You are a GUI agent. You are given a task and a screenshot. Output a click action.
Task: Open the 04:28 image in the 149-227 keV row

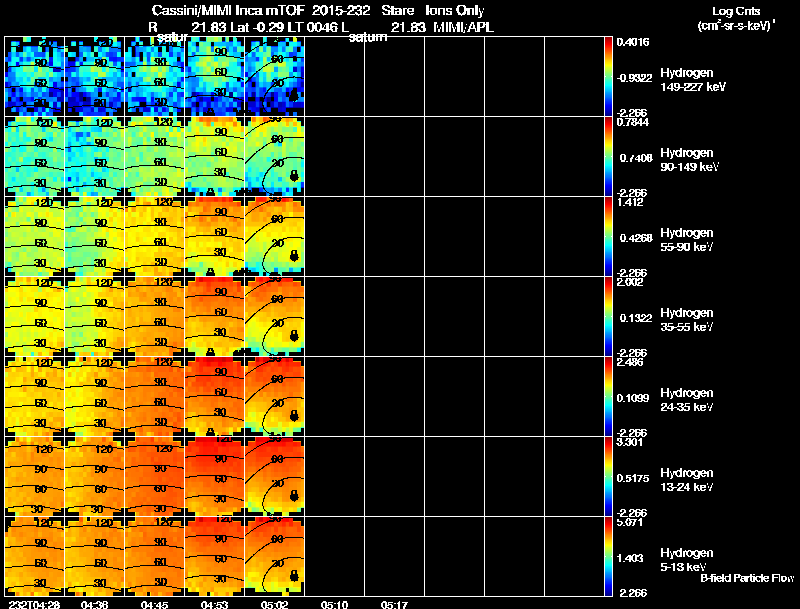click(x=35, y=76)
